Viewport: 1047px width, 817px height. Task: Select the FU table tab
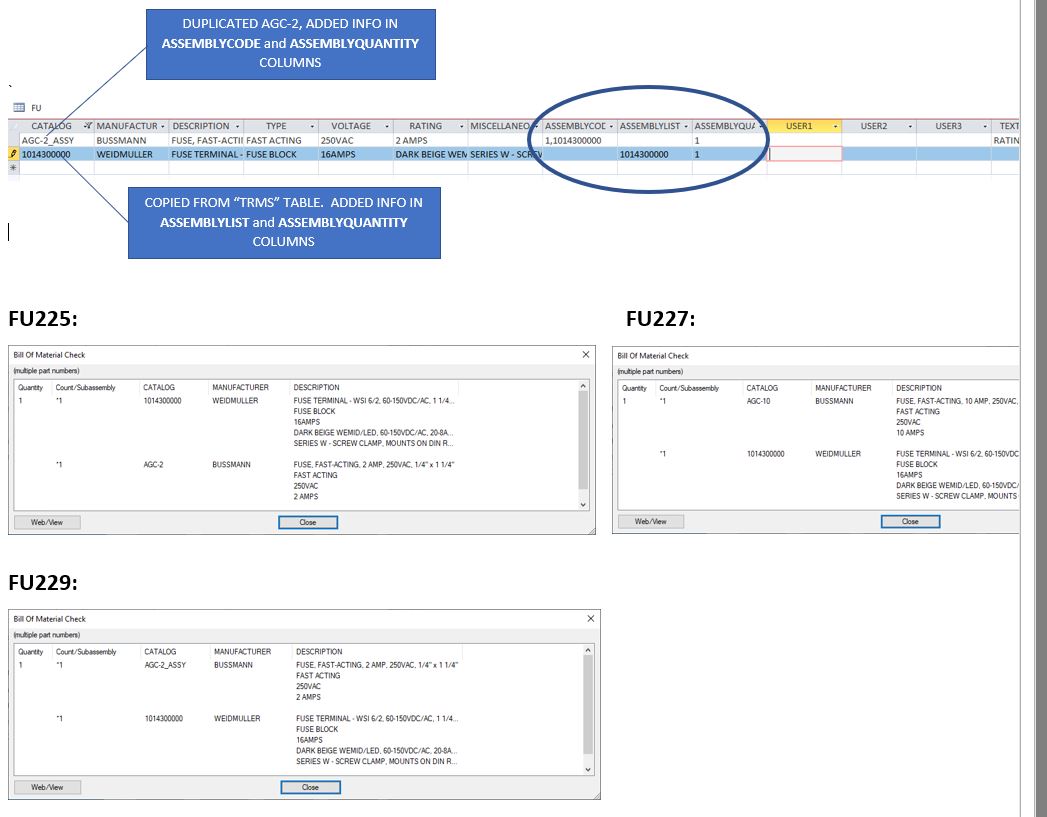click(x=35, y=106)
